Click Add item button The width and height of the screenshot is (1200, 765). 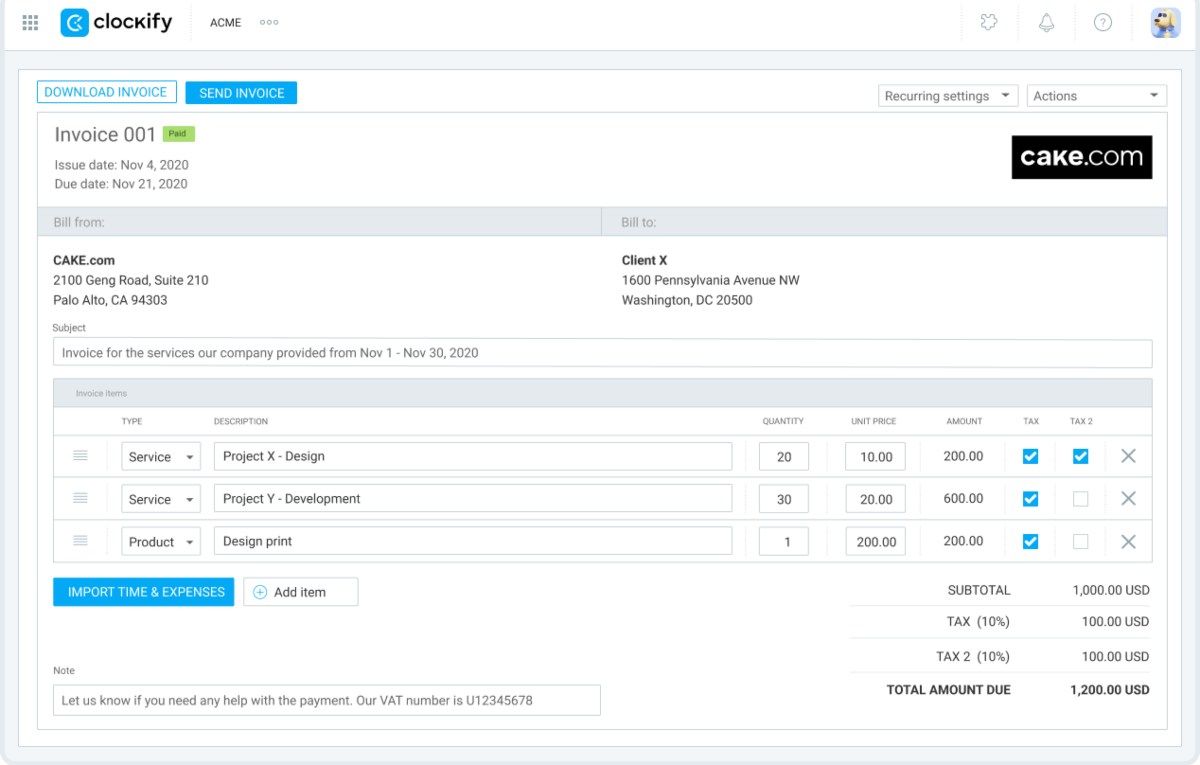coord(300,592)
